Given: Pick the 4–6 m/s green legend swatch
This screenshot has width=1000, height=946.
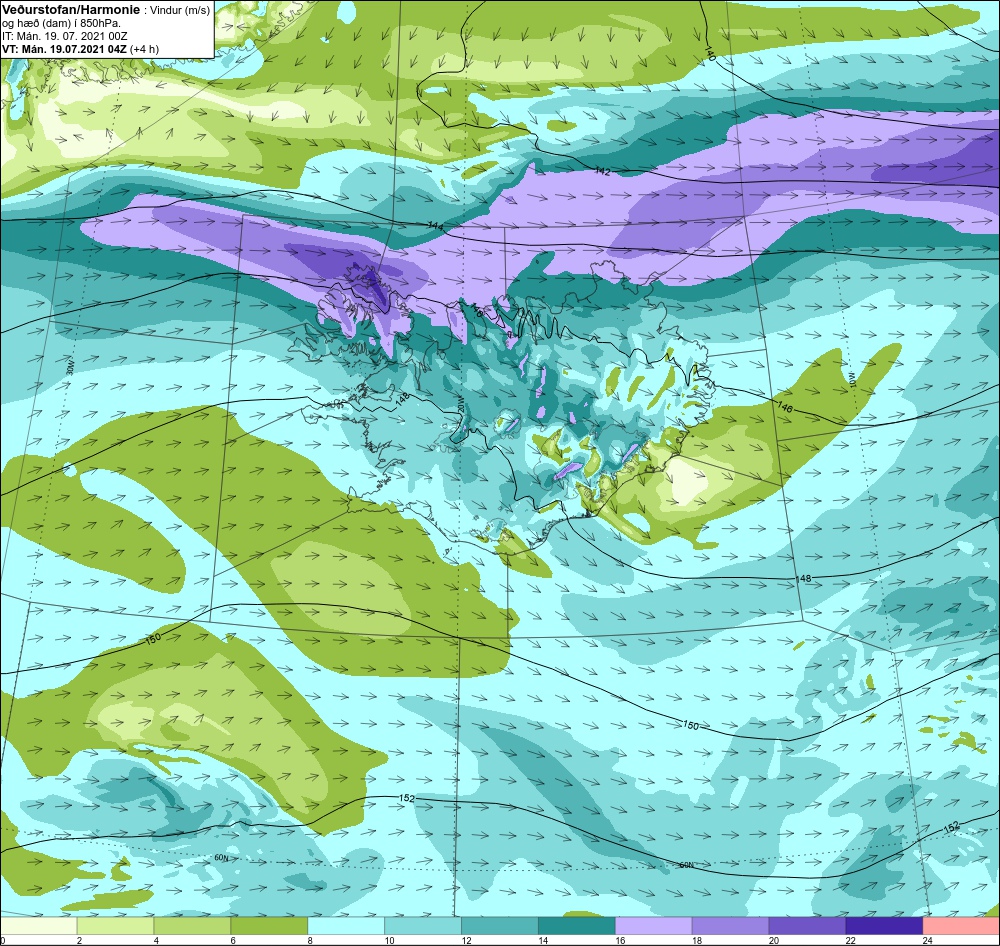Looking at the screenshot, I should (193, 926).
